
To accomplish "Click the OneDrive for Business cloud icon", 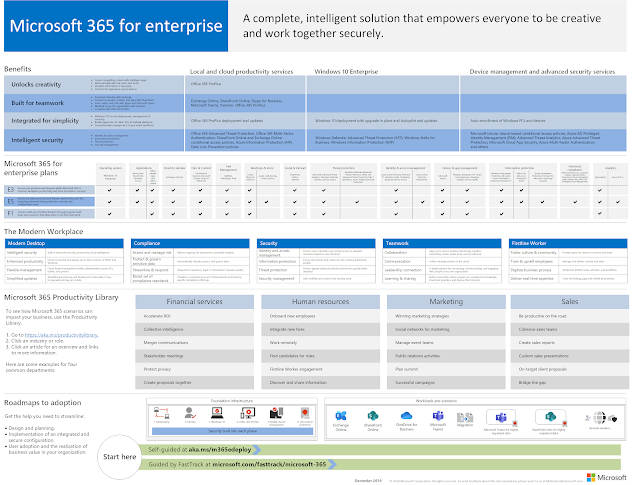I will (x=406, y=416).
